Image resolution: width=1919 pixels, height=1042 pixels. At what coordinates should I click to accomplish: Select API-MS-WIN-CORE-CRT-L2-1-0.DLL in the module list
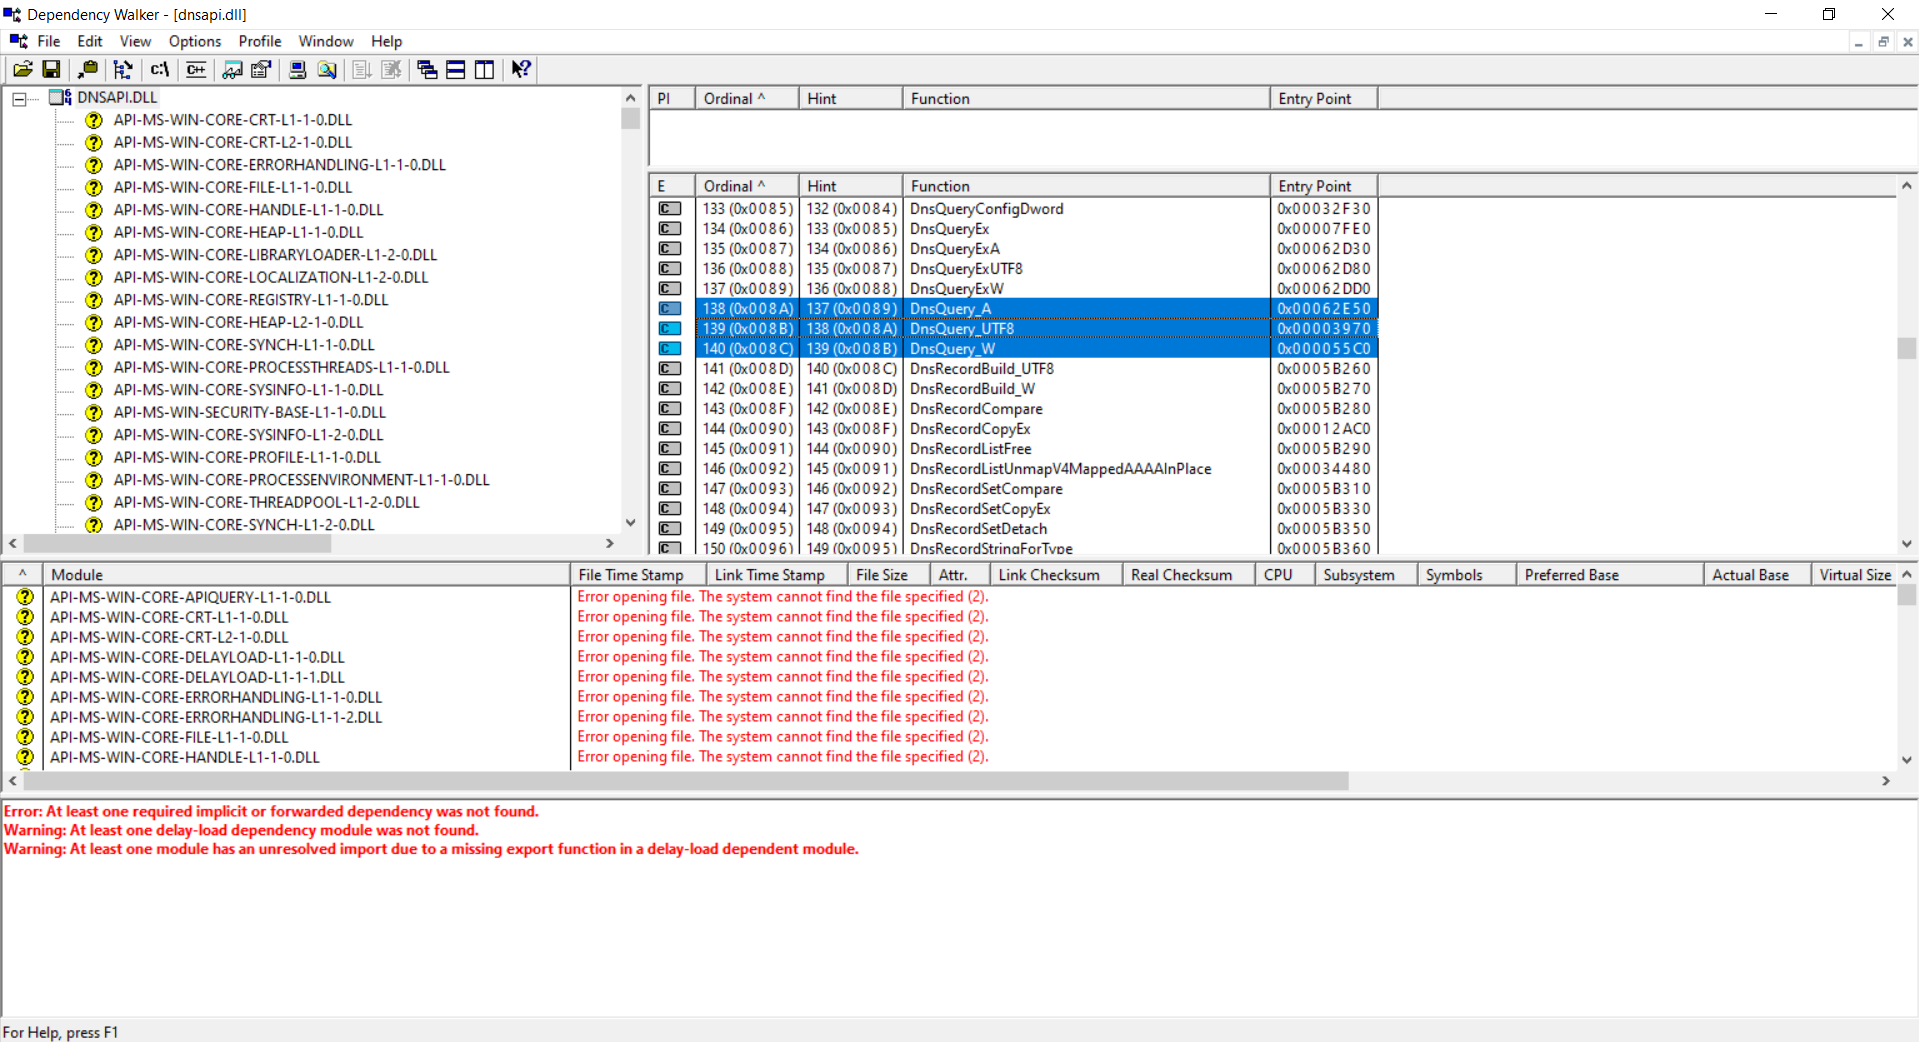pos(169,637)
